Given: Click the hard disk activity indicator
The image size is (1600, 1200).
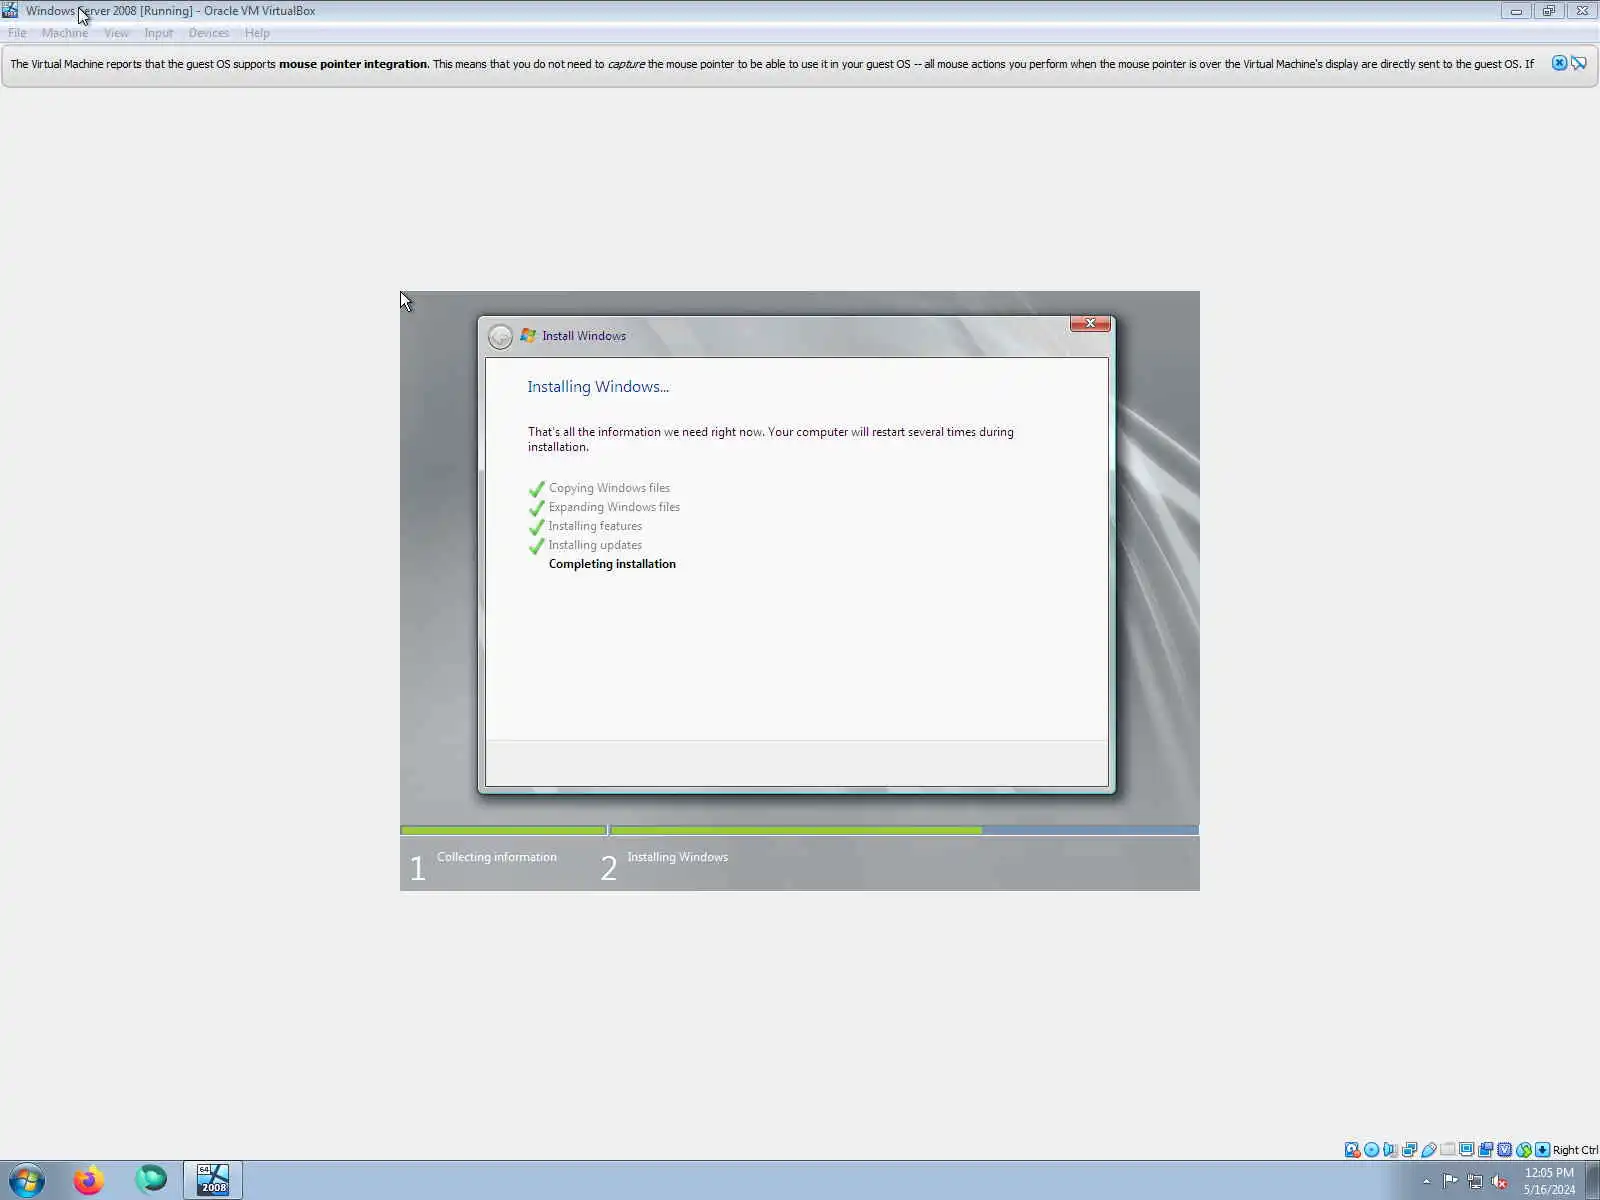Looking at the screenshot, I should point(1352,1150).
